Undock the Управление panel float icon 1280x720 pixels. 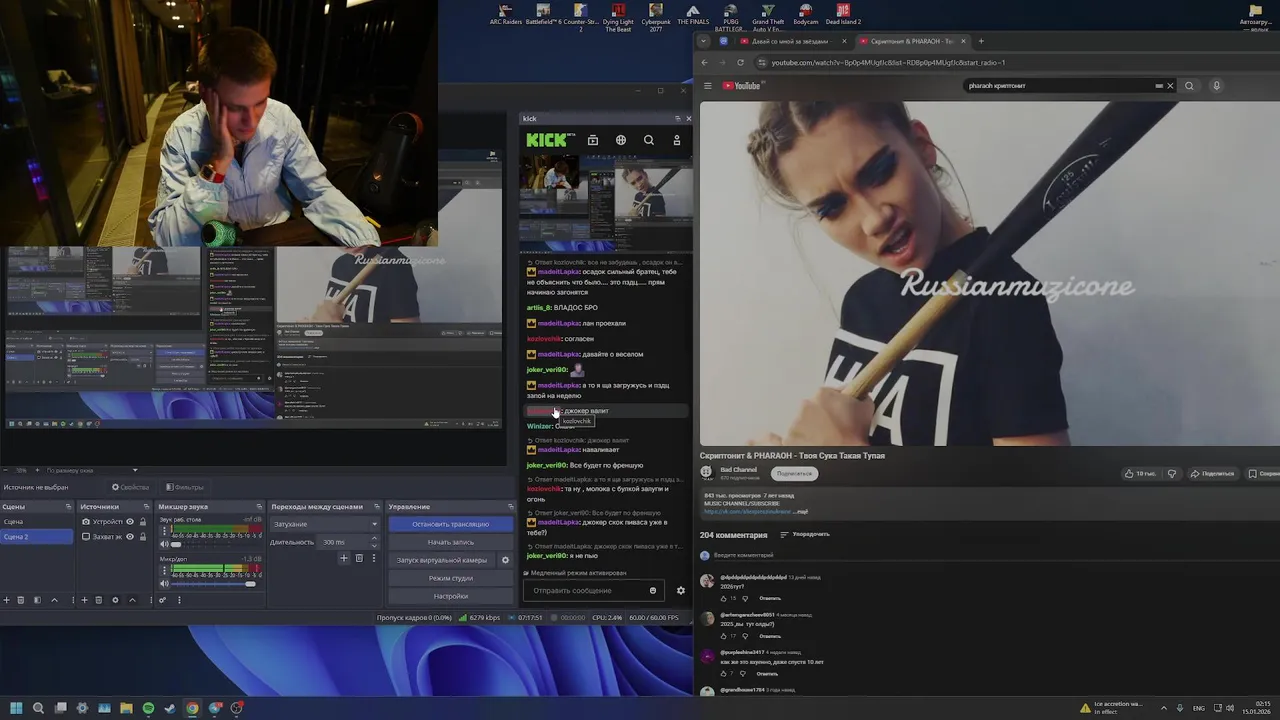tap(511, 507)
